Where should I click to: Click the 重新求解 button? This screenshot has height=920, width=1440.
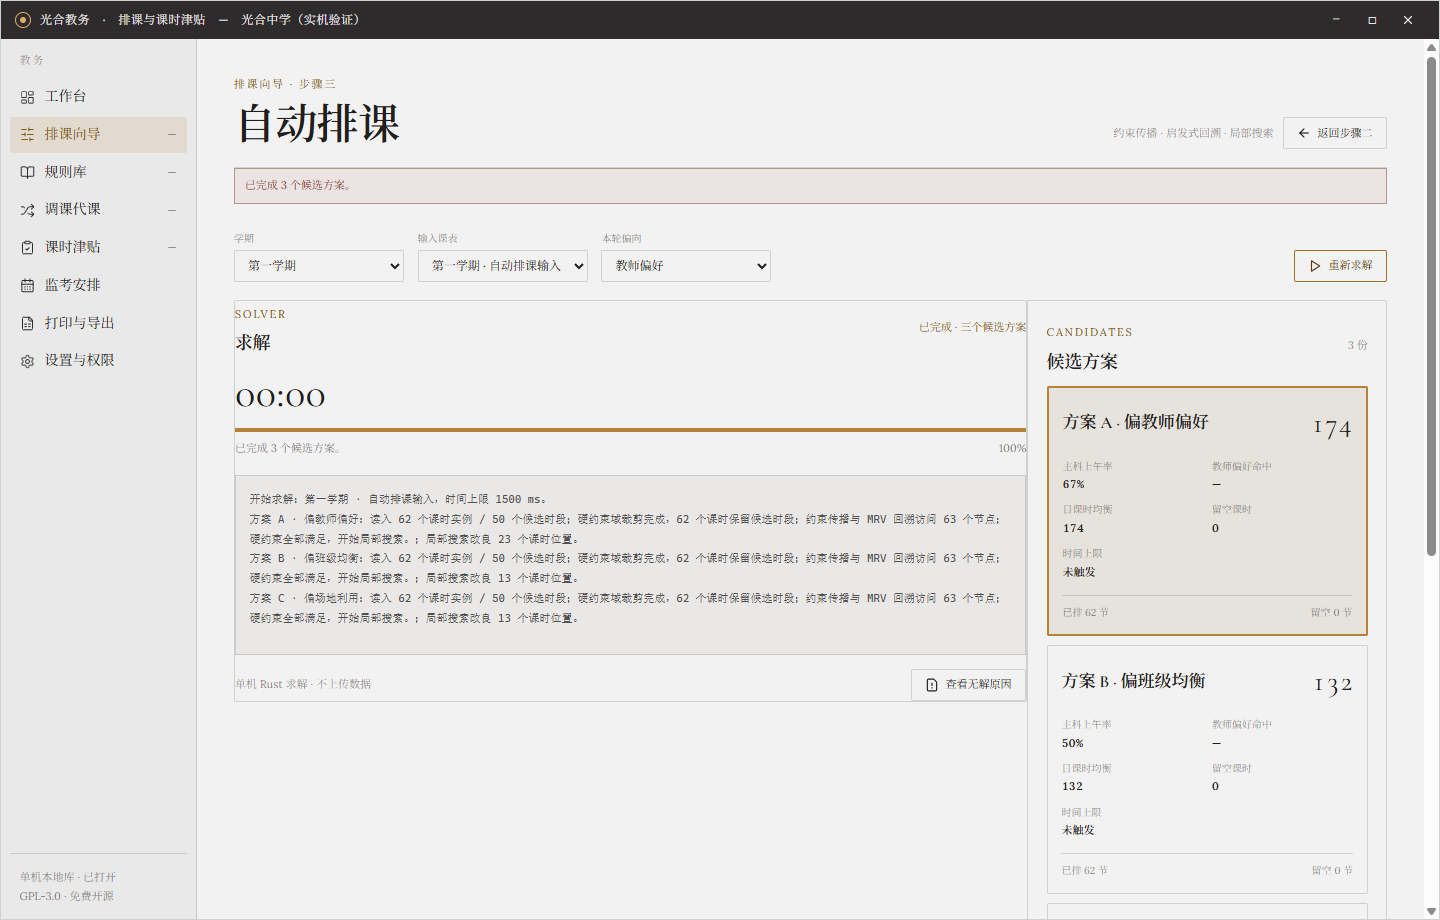pyautogui.click(x=1340, y=266)
